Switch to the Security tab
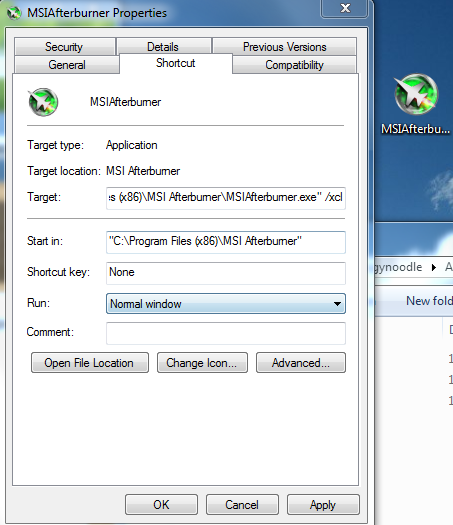The height and width of the screenshot is (525, 453). [x=65, y=47]
